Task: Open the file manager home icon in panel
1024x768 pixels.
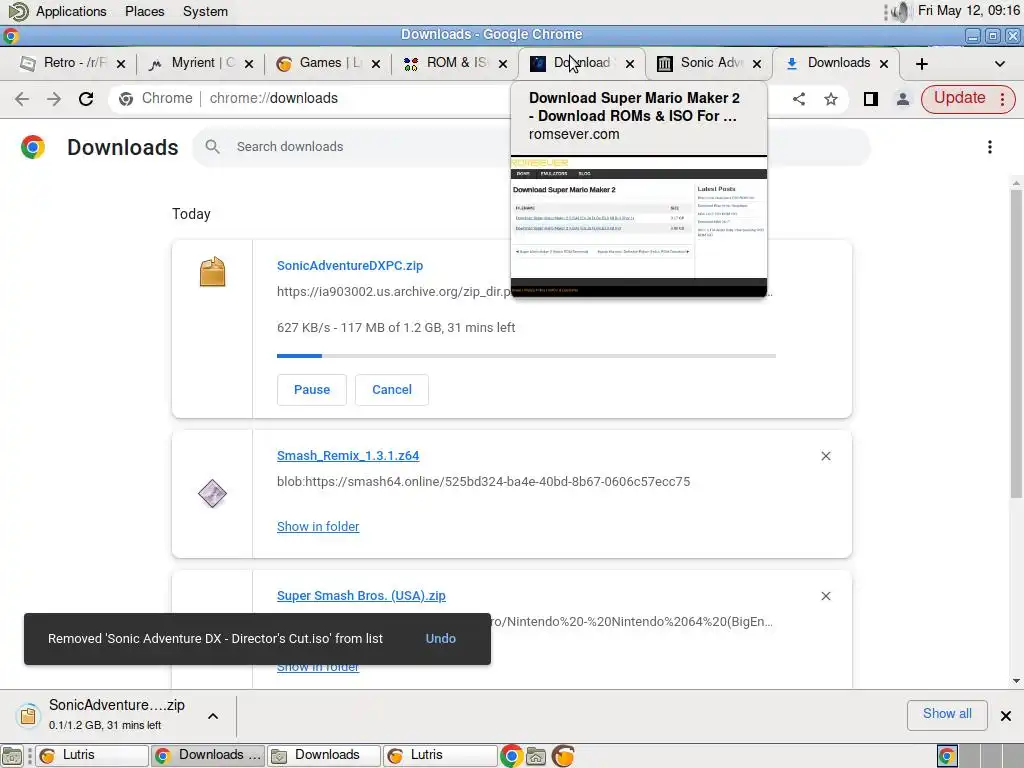Action: pos(536,756)
